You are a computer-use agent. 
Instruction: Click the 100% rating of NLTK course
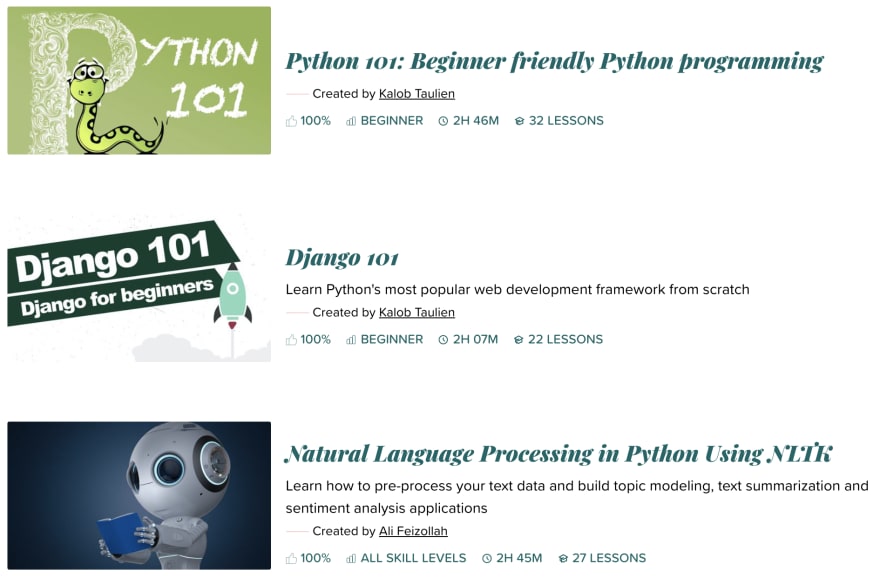pos(315,558)
